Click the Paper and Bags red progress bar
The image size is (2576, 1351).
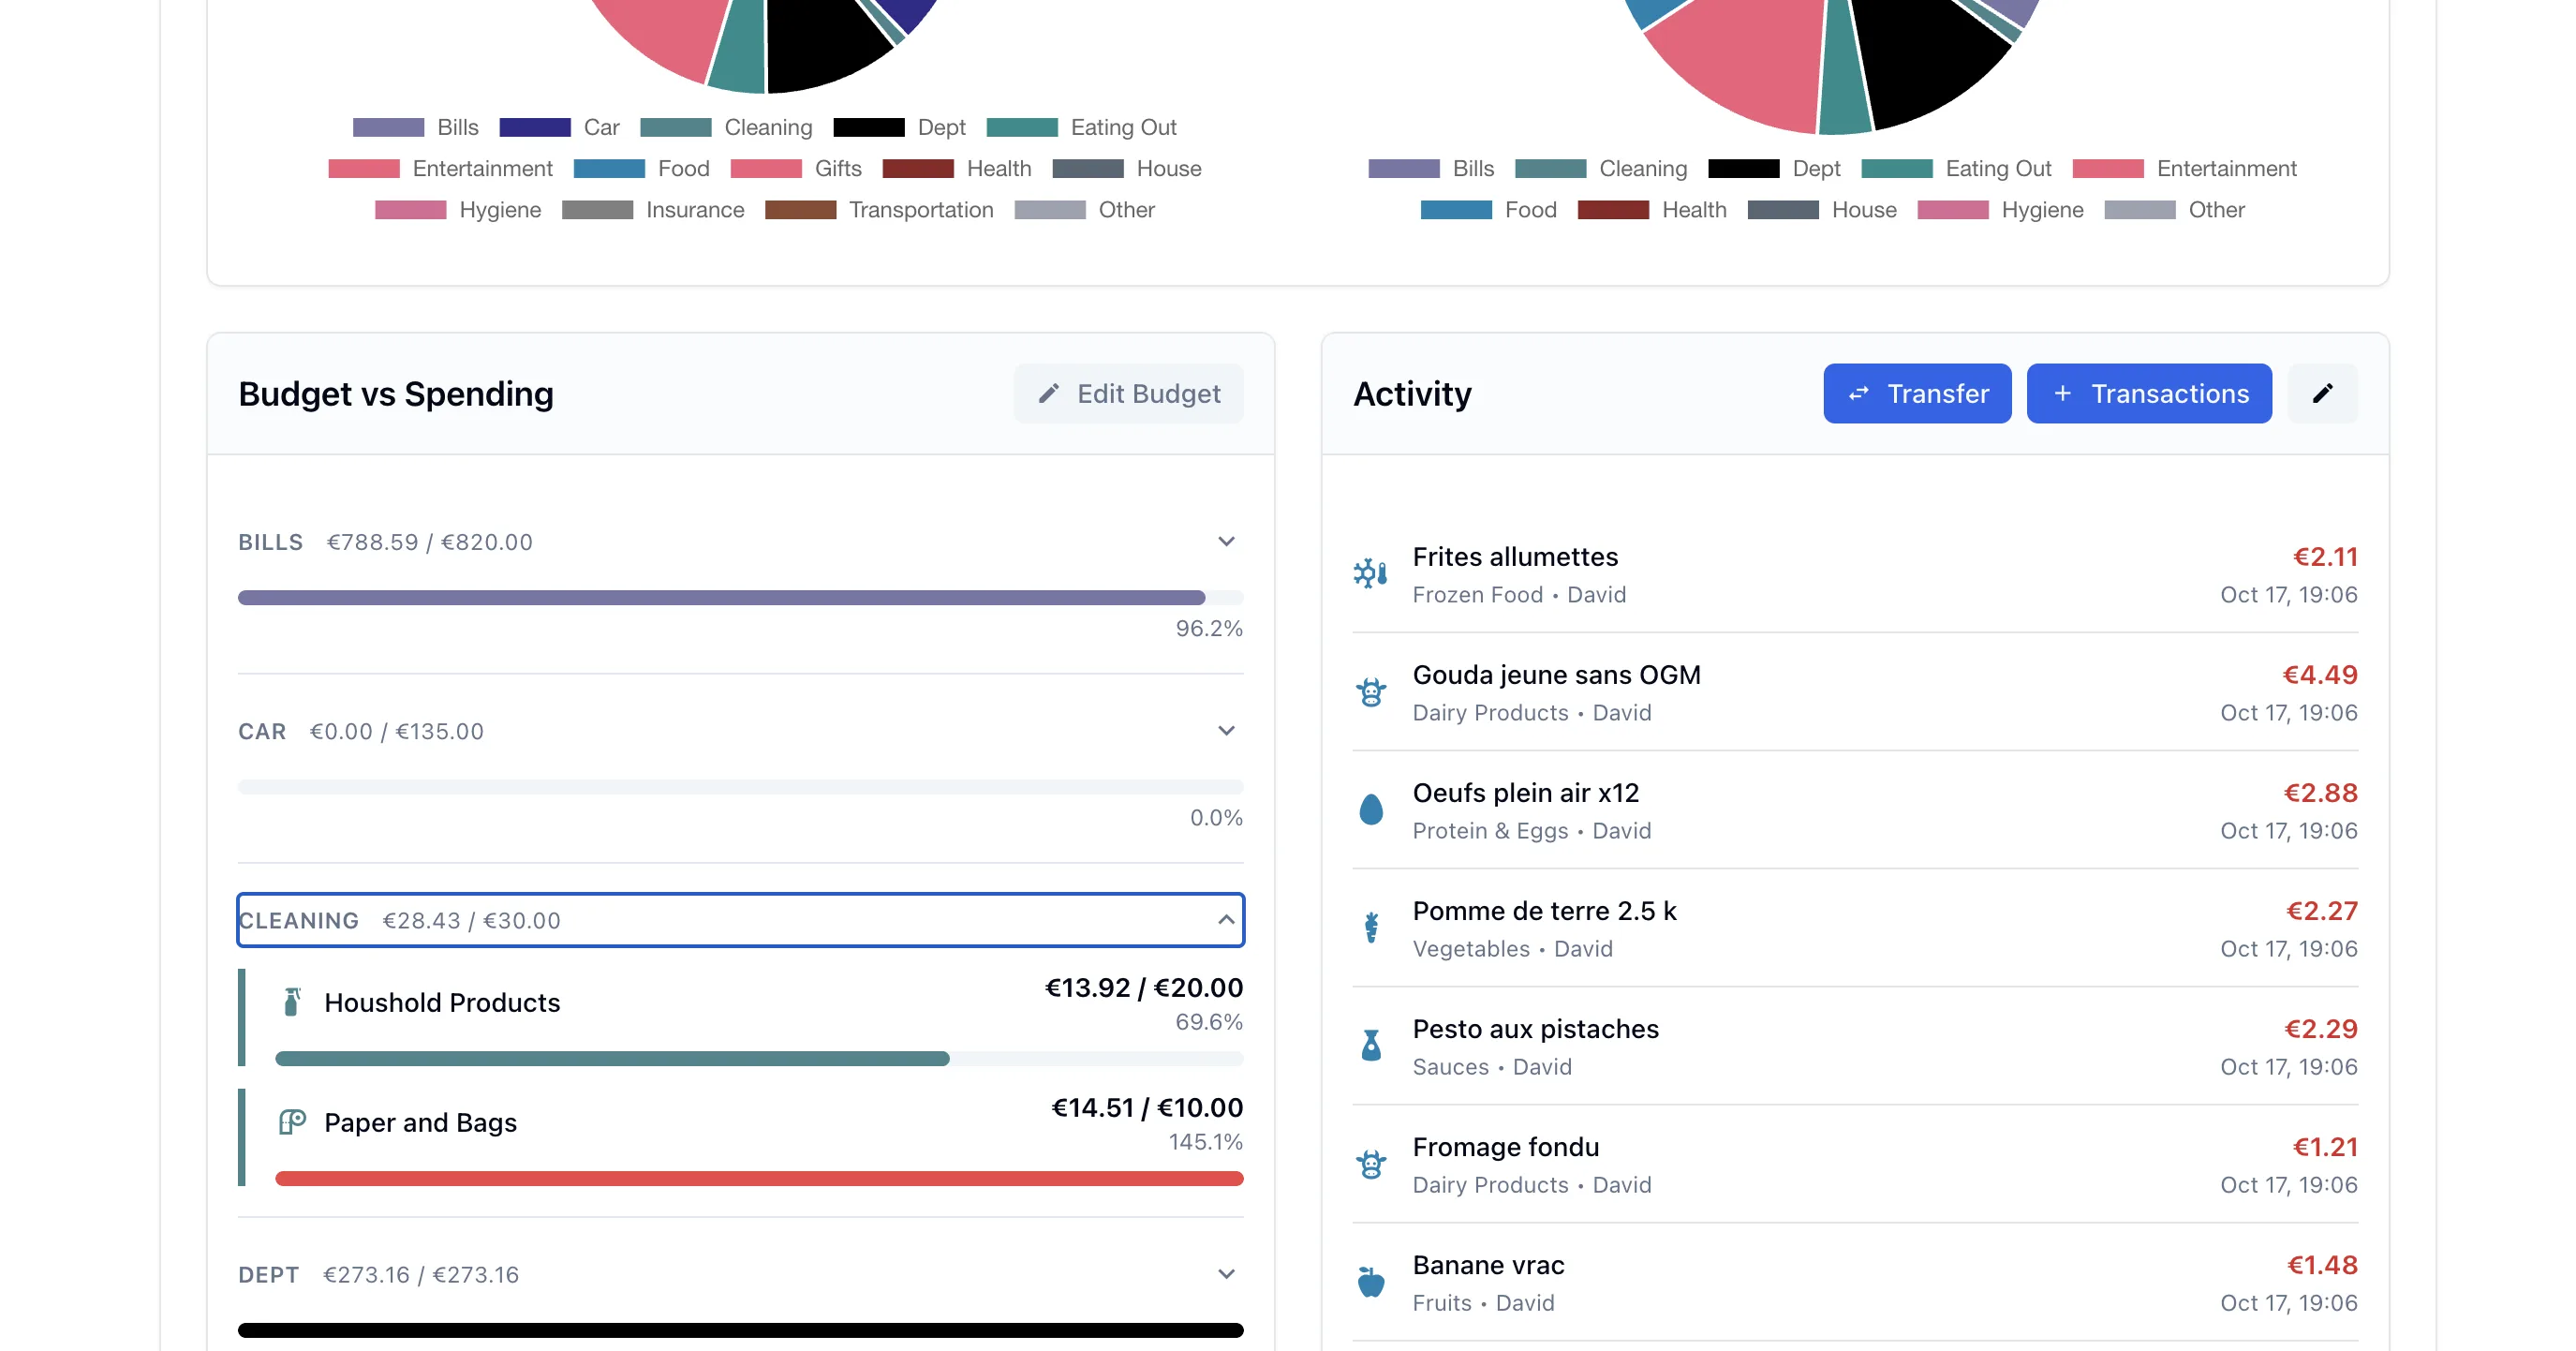759,1178
